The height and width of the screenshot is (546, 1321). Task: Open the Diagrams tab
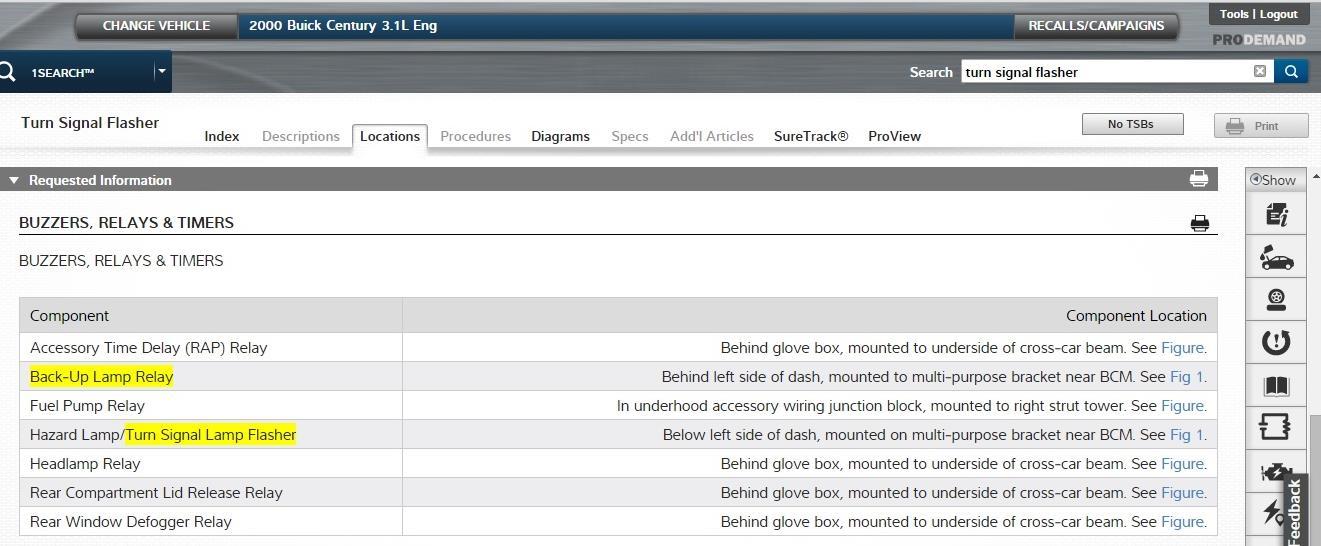click(560, 136)
